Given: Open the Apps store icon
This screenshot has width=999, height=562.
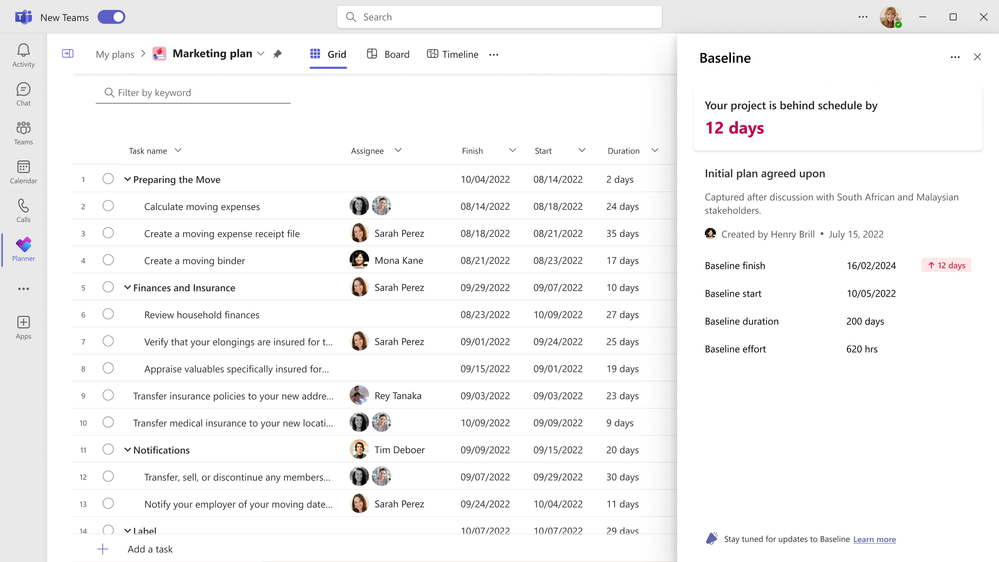Looking at the screenshot, I should [23, 327].
